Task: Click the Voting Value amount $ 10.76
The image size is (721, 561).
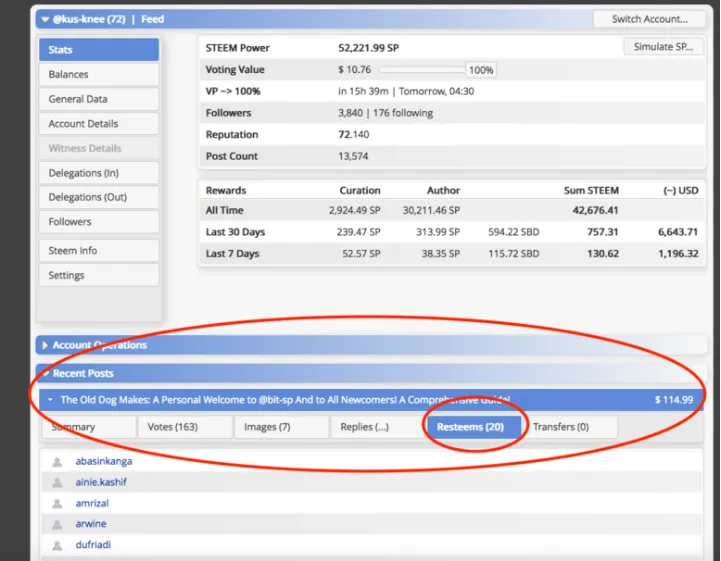Action: tap(355, 70)
